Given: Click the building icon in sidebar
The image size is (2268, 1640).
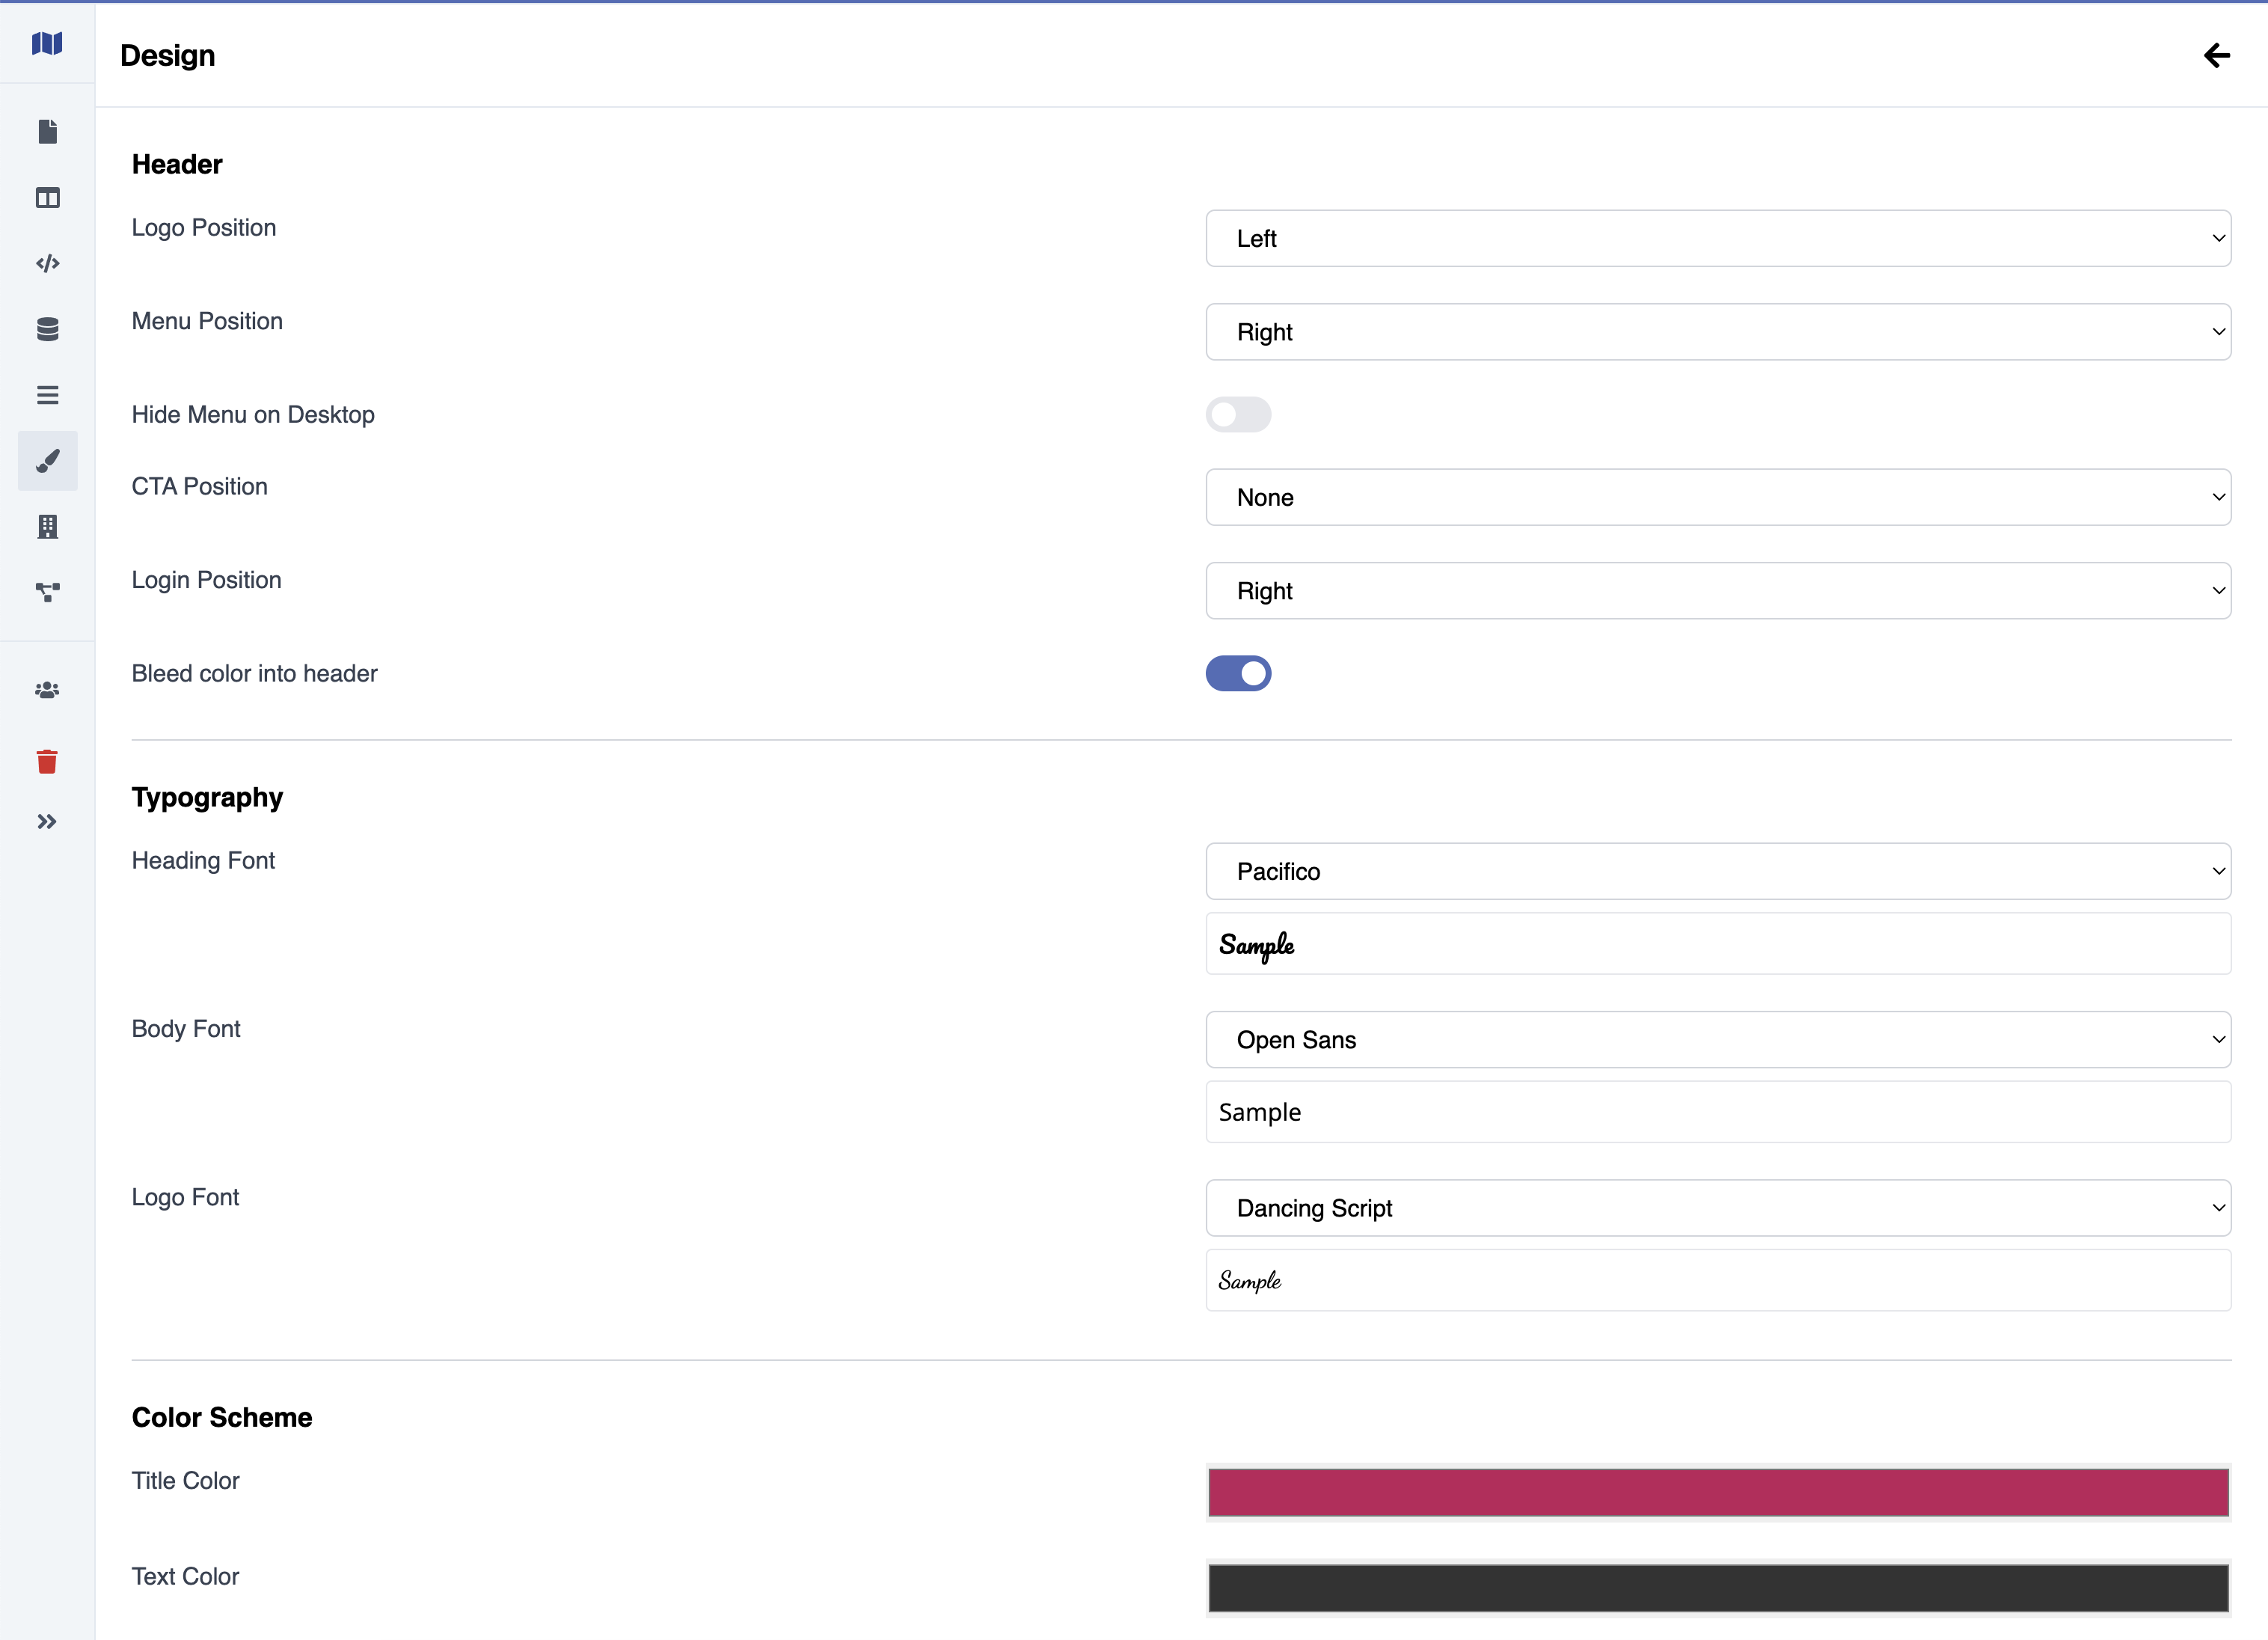Looking at the screenshot, I should pos(47,526).
